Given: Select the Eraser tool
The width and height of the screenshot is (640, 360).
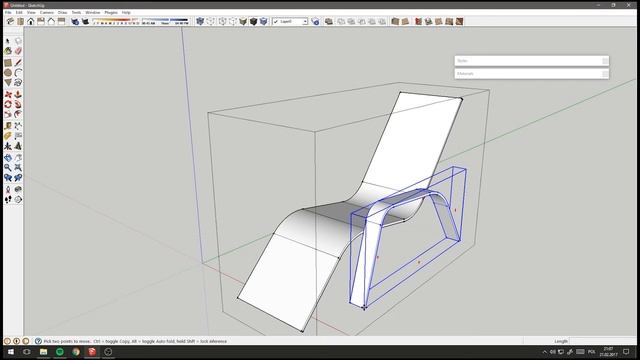Looking at the screenshot, I should point(18,51).
